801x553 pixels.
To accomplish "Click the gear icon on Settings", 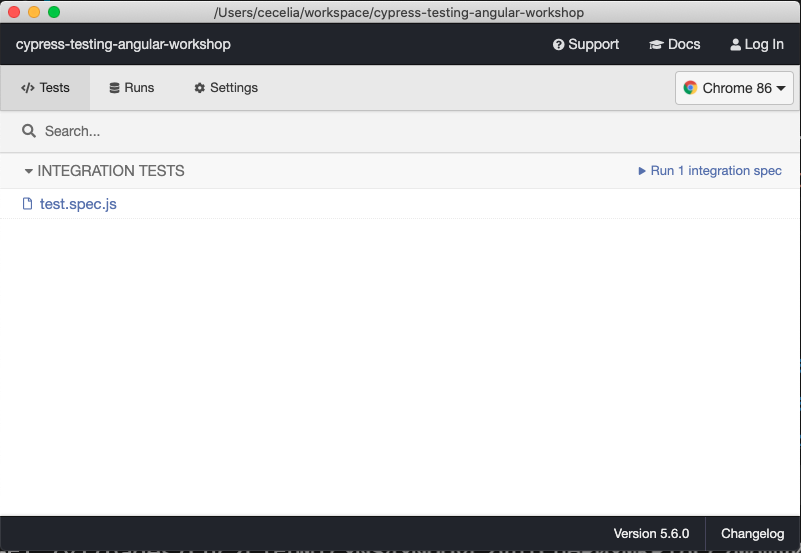I will [x=200, y=88].
